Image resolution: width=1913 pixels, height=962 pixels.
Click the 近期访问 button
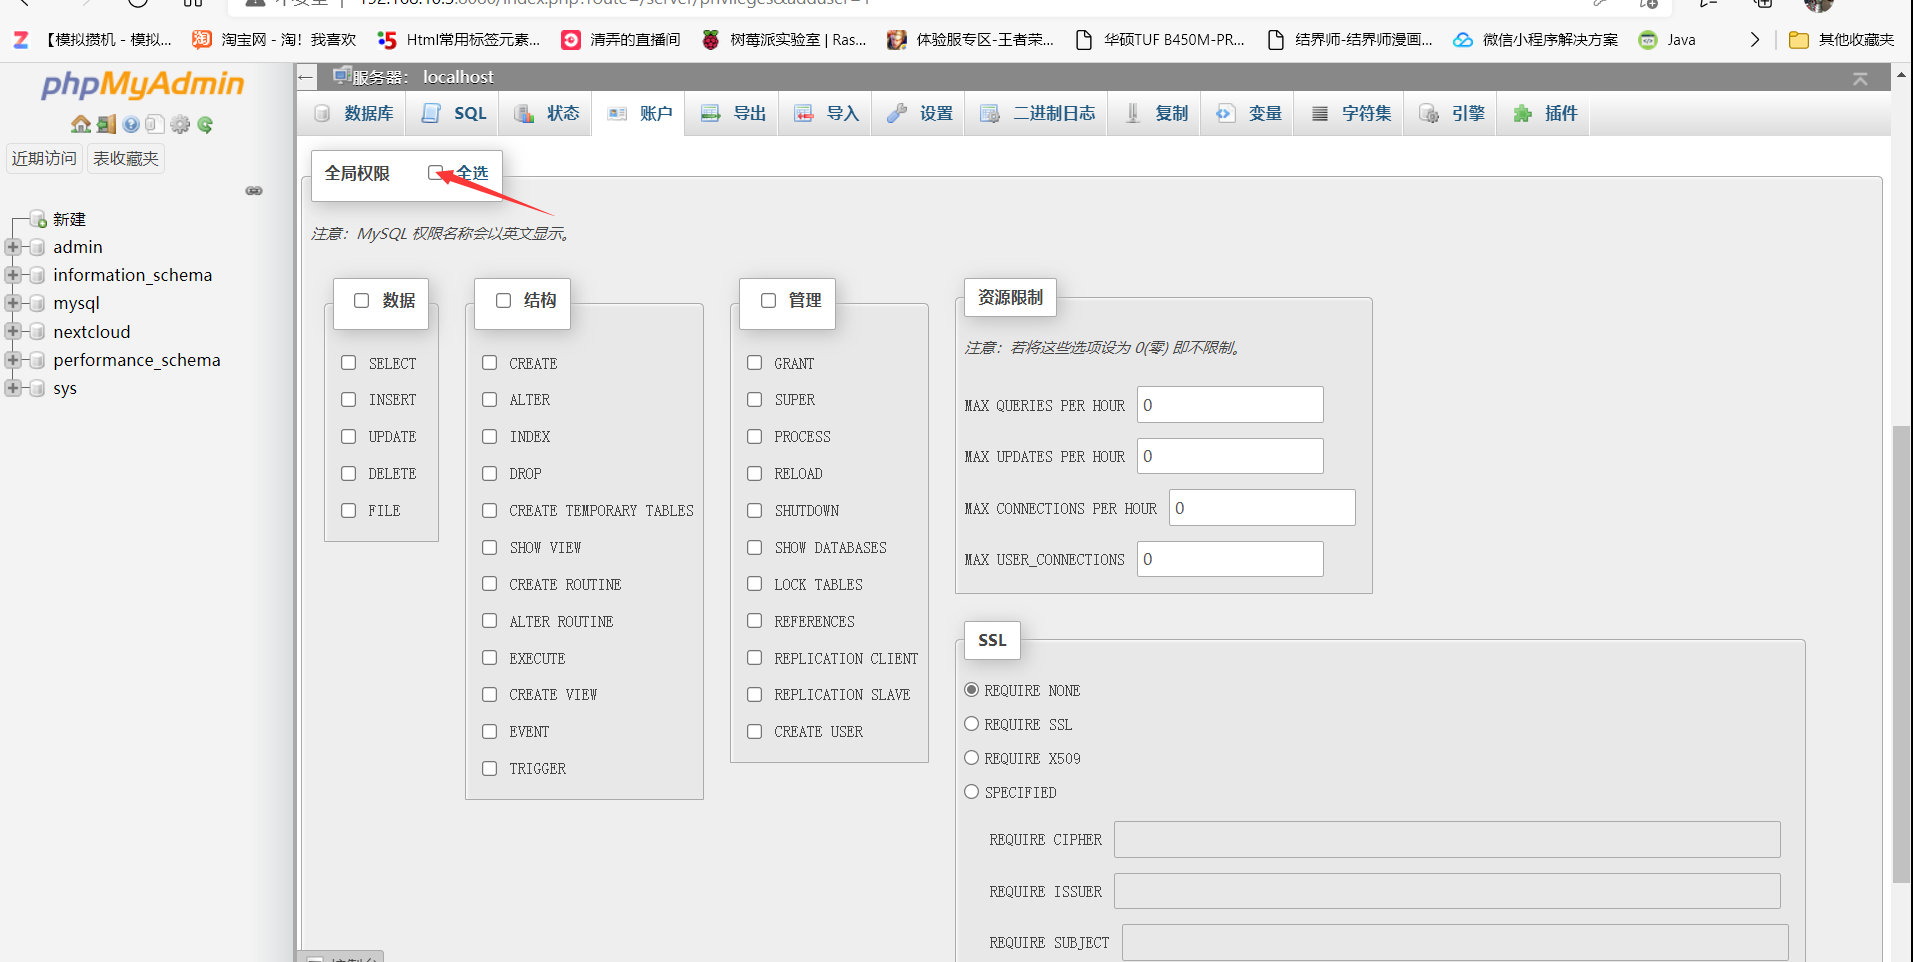[44, 159]
